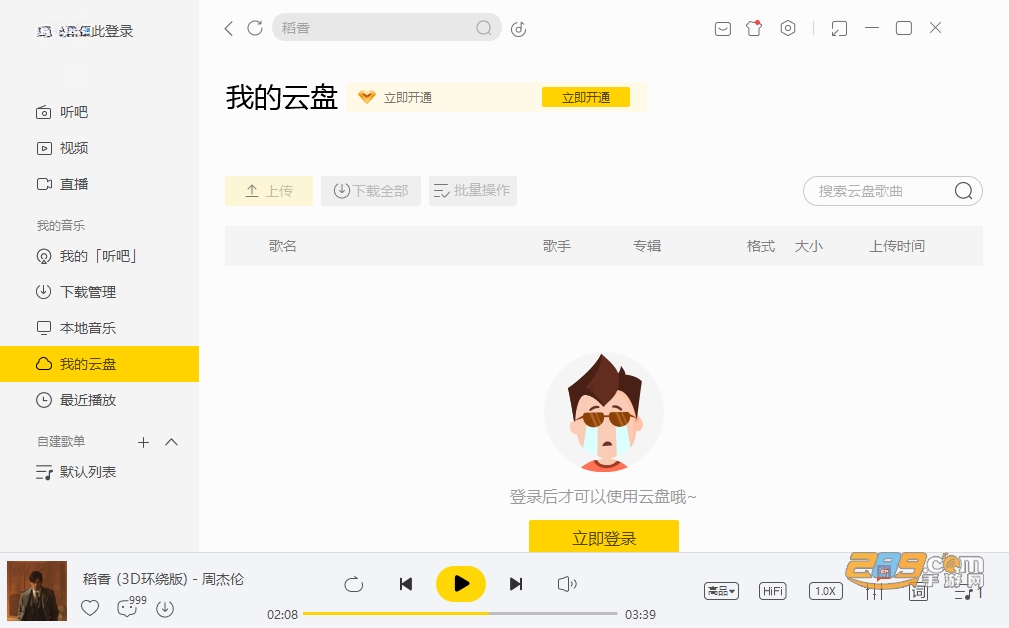Sort by the 歌名 column header
Viewport: 1009px width, 628px height.
282,246
